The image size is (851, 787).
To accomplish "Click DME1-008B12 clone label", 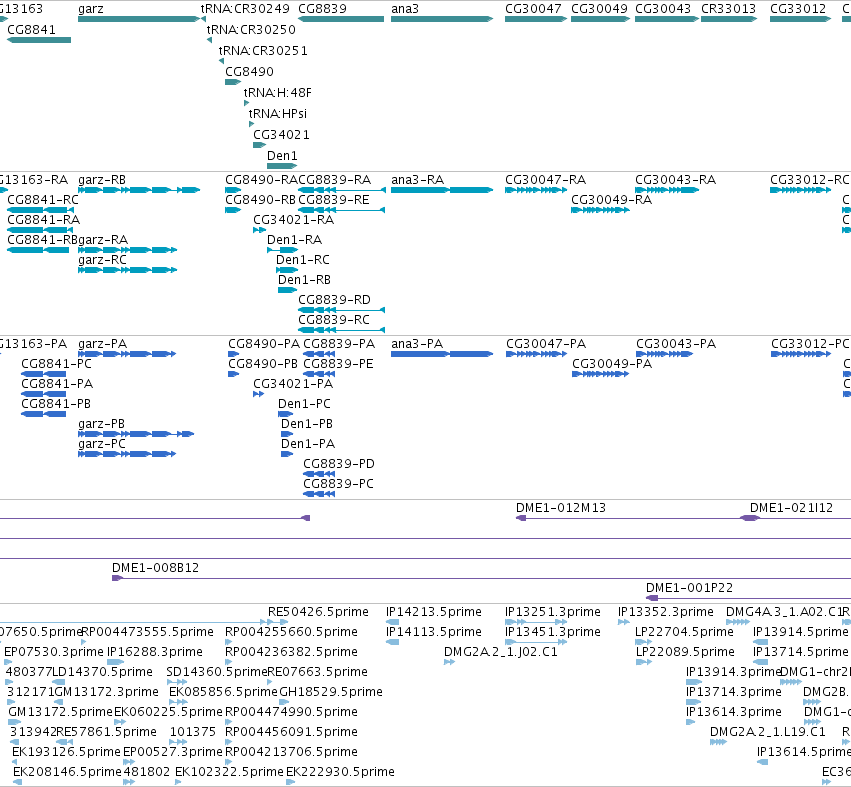I will pos(155,568).
